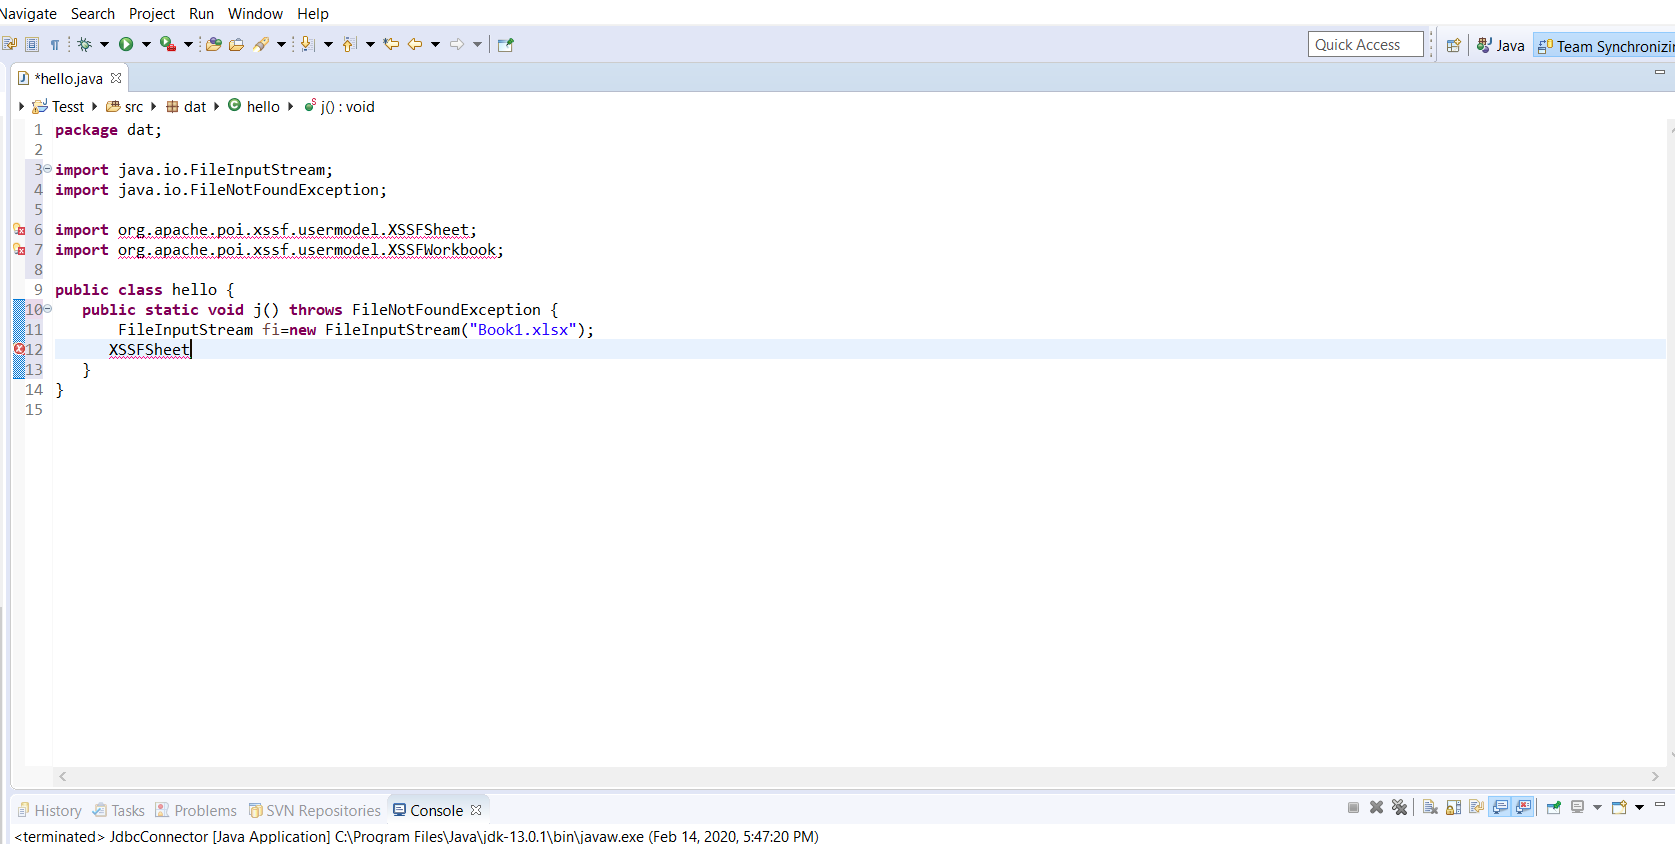Open the dropdown arrow next to Run
This screenshot has width=1675, height=844.
click(146, 44)
